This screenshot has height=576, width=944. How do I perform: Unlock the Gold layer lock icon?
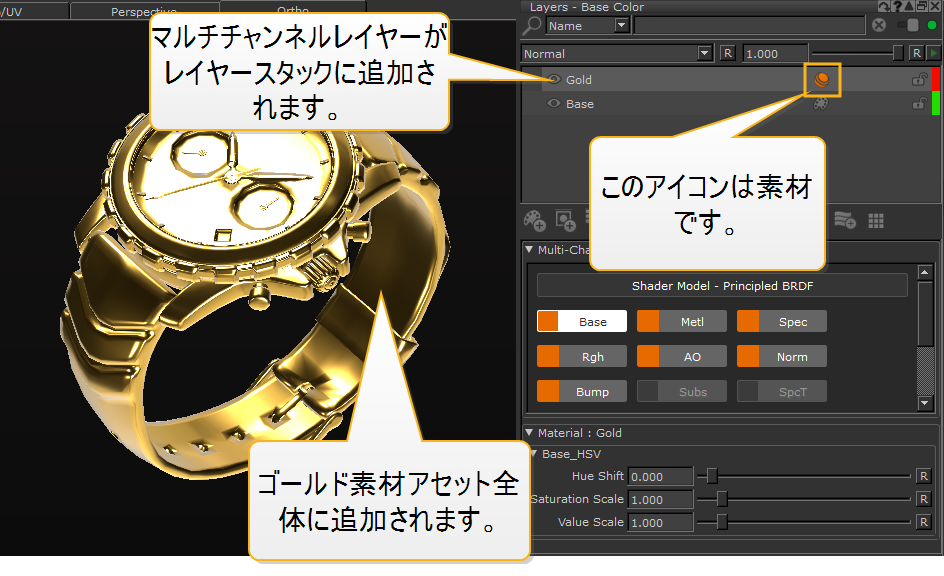click(918, 80)
